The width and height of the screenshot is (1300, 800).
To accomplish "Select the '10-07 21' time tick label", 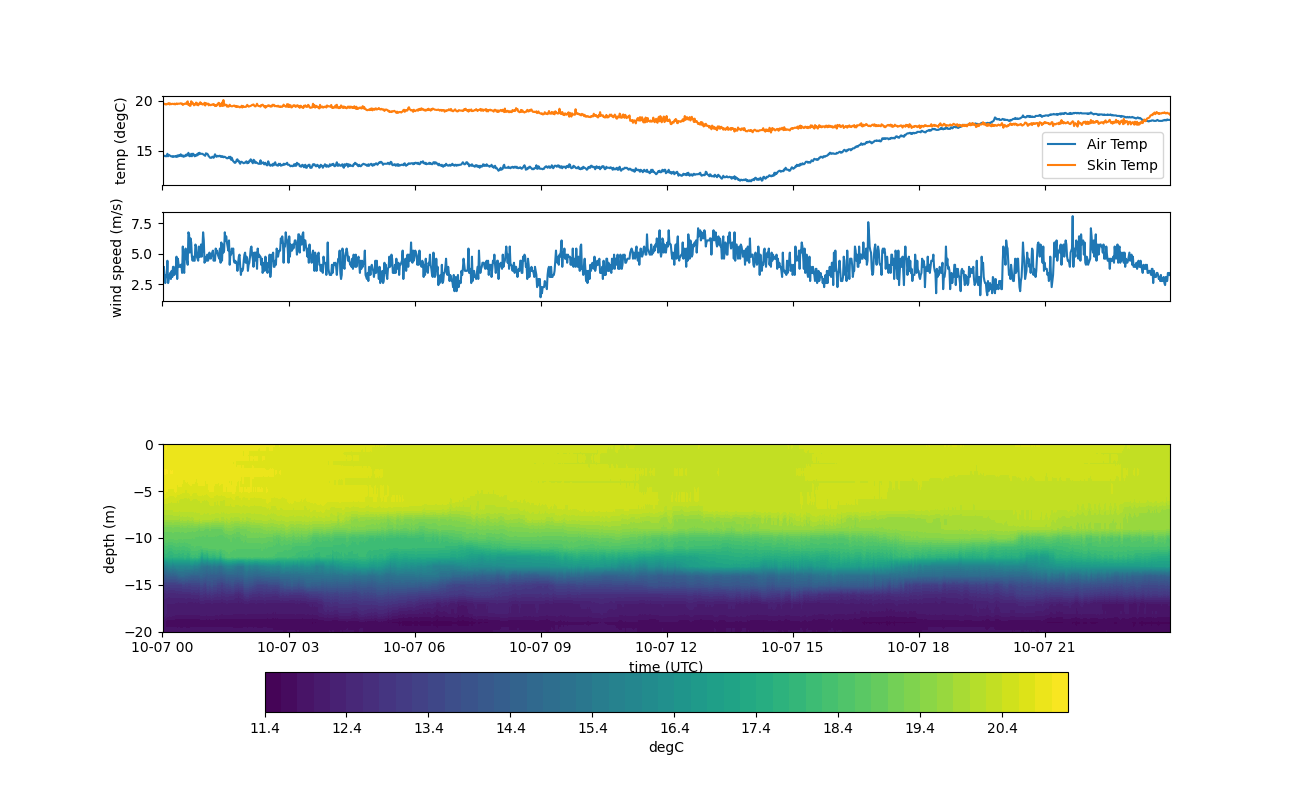I will tap(1044, 647).
